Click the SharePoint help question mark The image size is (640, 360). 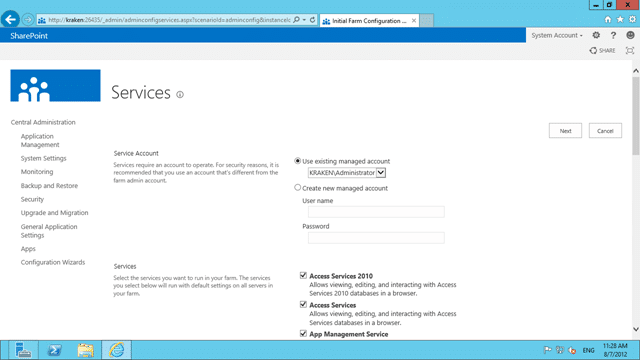613,35
